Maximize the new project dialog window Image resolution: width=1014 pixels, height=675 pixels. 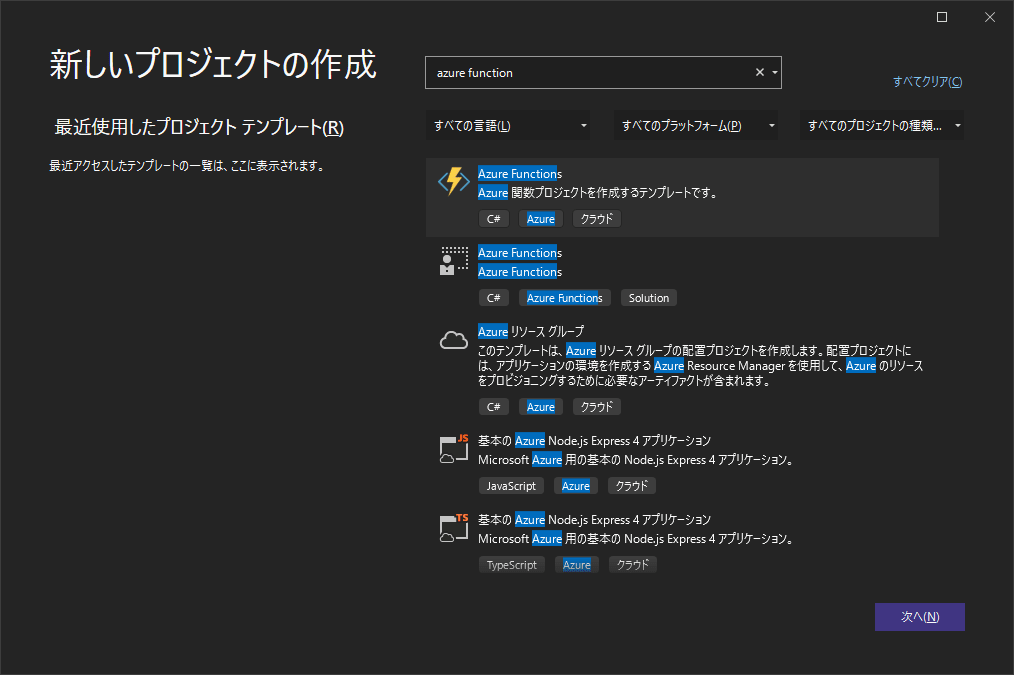click(x=942, y=17)
